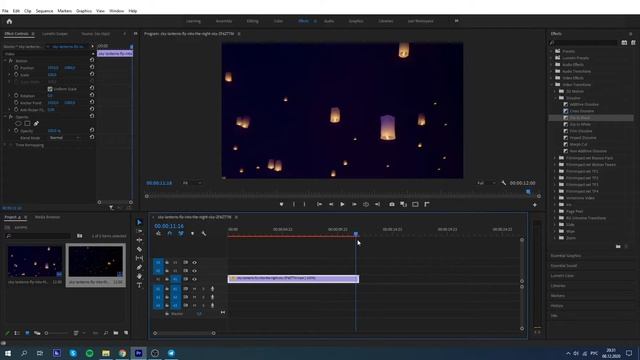Open Essential Graphics panel
This screenshot has height=360, width=640.
(566, 256)
